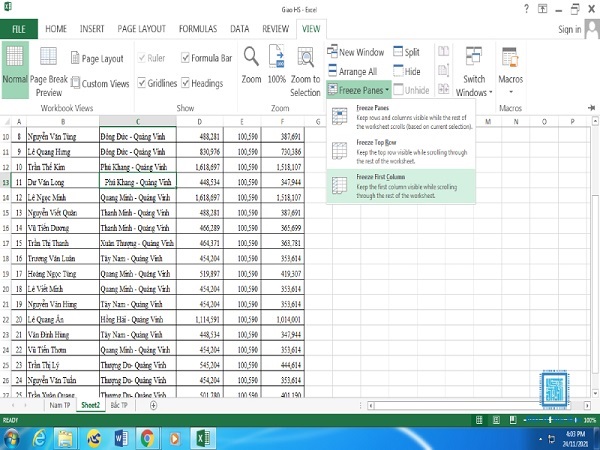Screen dimensions: 600x450
Task: Click vertical scrollbar down arrow
Action: [595, 393]
